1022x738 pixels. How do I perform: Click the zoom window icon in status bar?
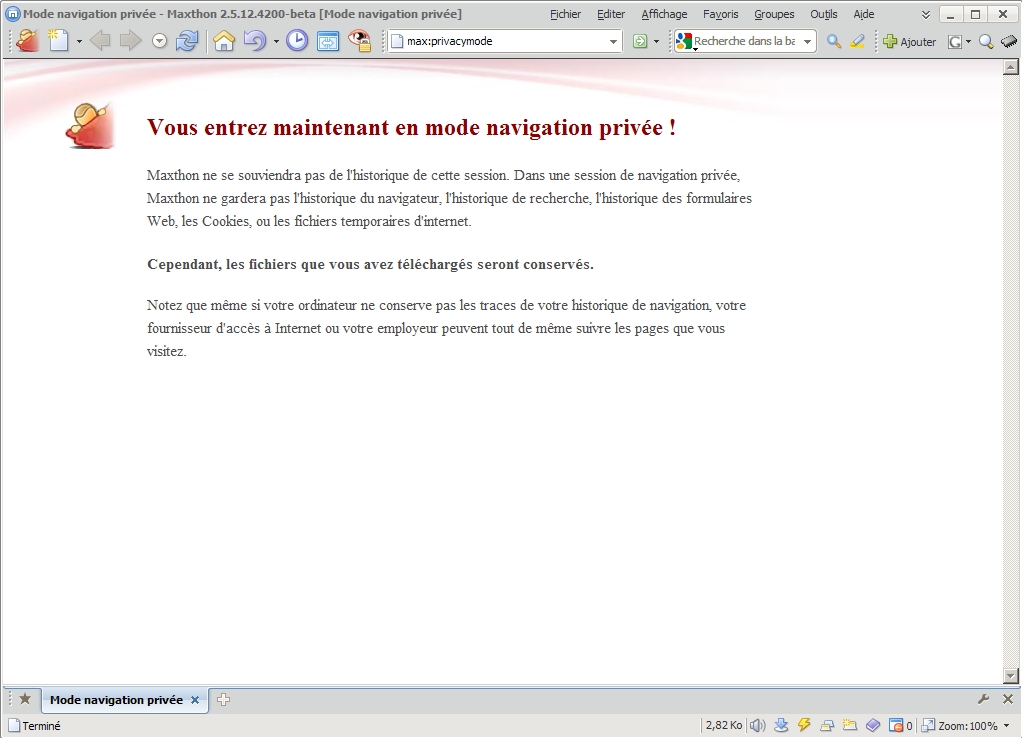[x=928, y=725]
